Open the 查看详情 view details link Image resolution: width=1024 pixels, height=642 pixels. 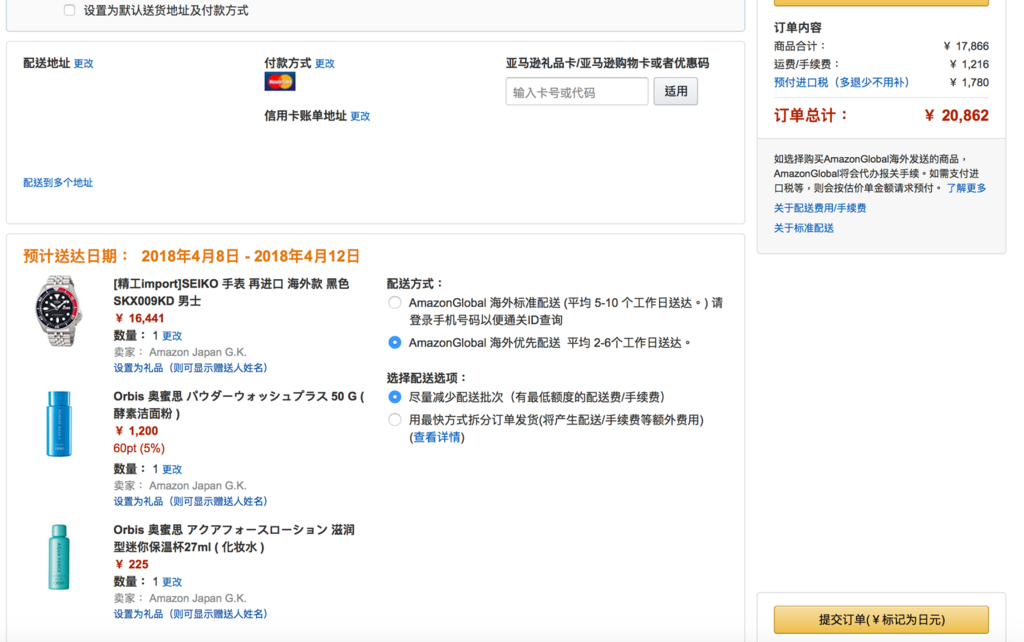click(x=437, y=437)
